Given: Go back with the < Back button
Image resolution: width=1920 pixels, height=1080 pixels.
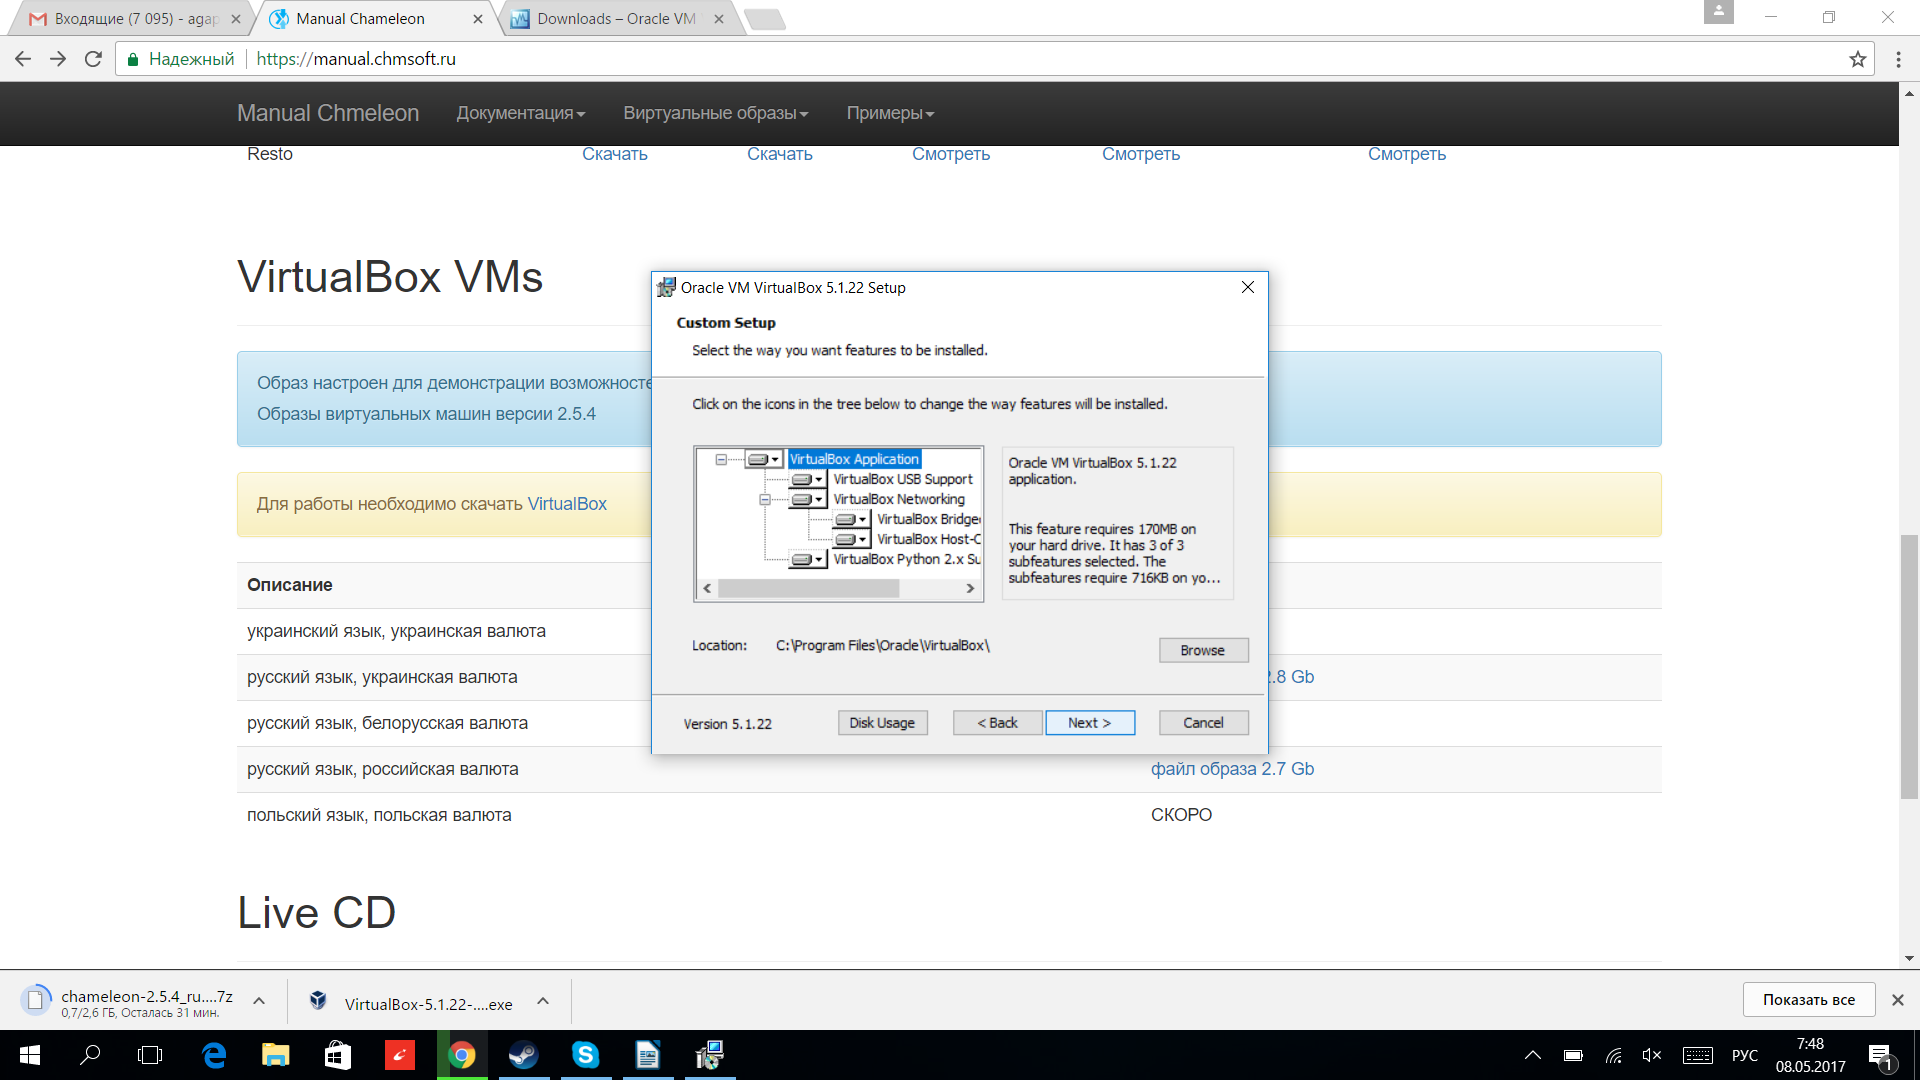Looking at the screenshot, I should click(x=997, y=723).
